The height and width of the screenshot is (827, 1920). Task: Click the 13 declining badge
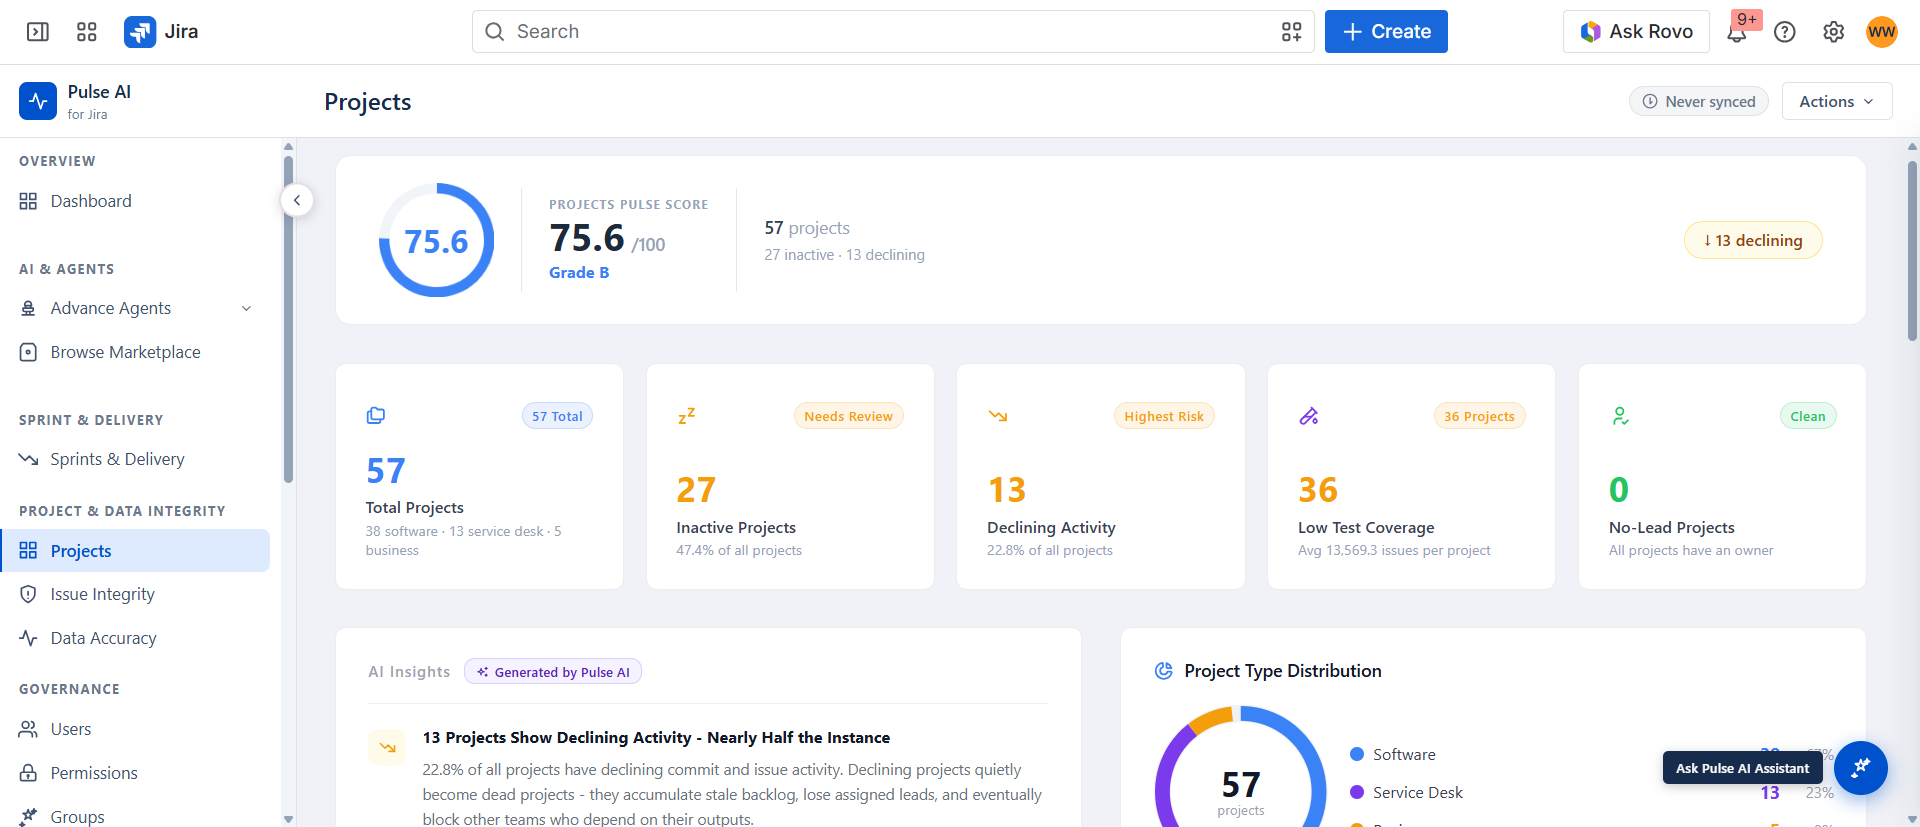pos(1753,240)
